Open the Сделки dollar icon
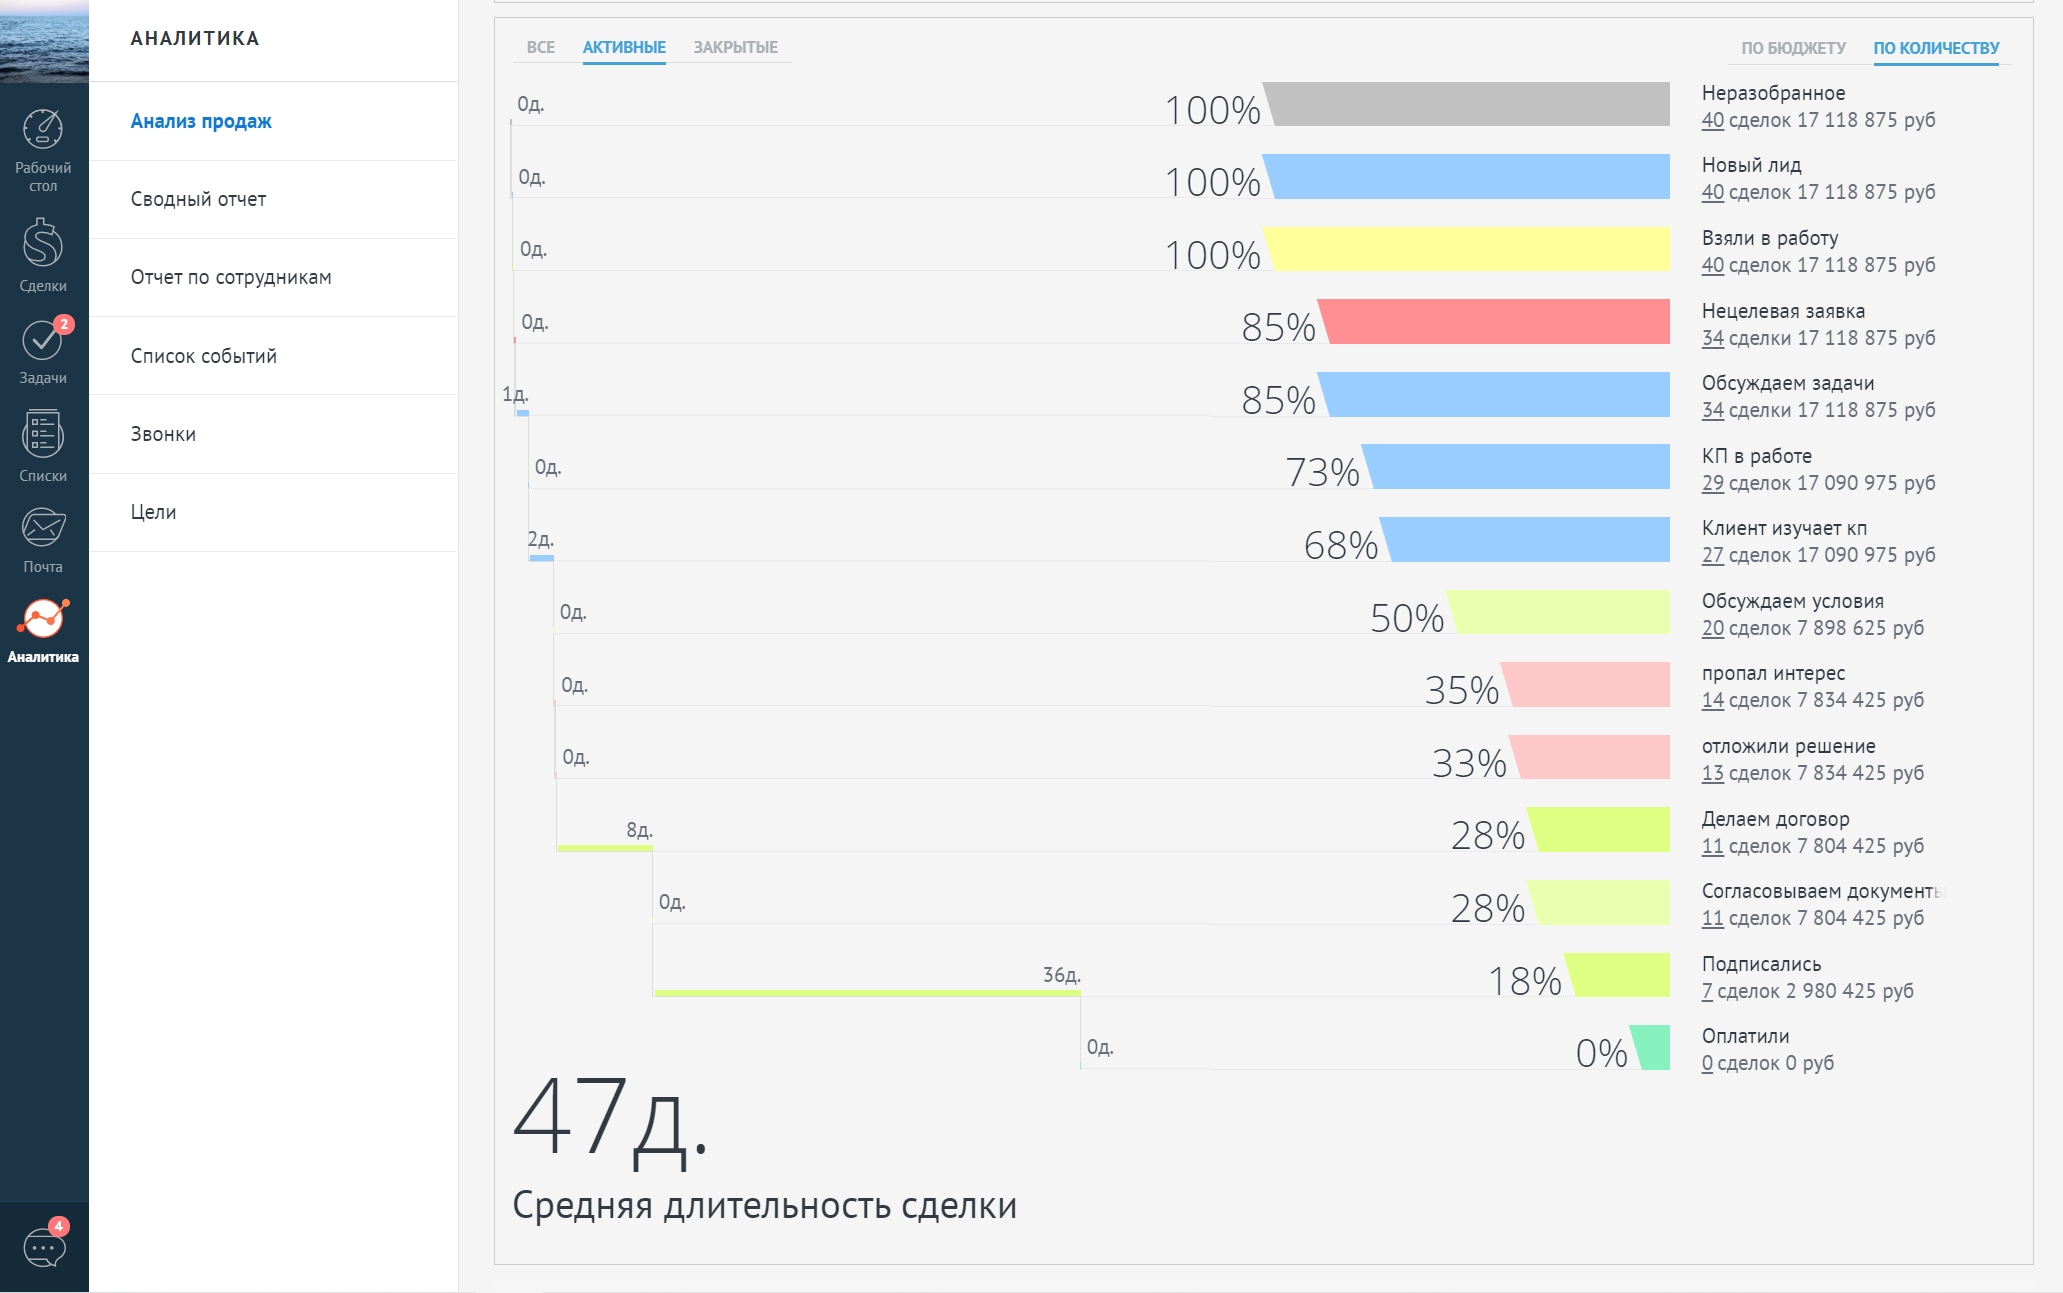Viewport: 2063px width, 1293px height. coord(43,244)
